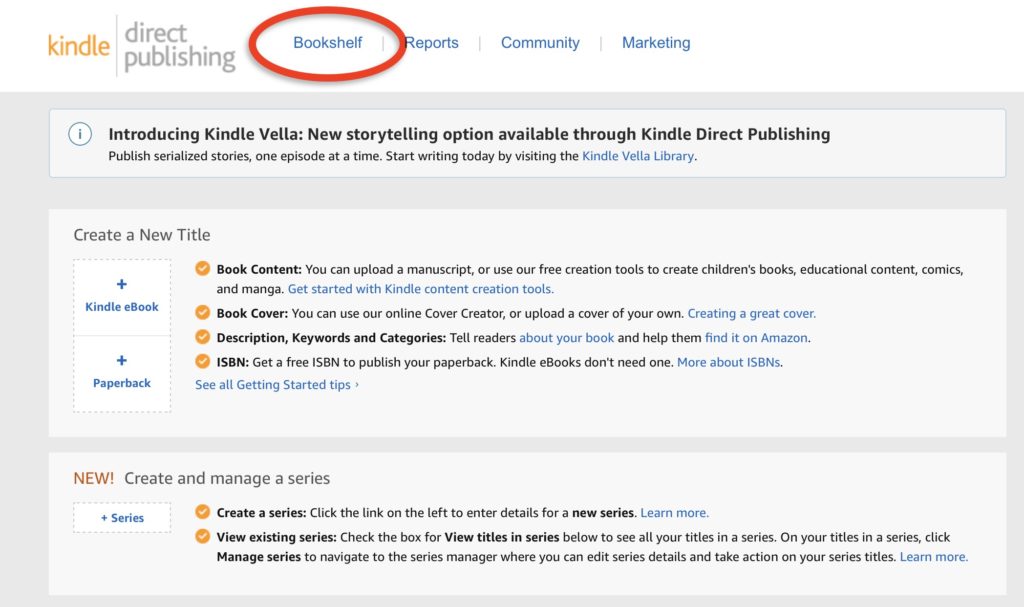Select the Bookshelf navigation item
The image size is (1024, 607).
pyautogui.click(x=327, y=43)
